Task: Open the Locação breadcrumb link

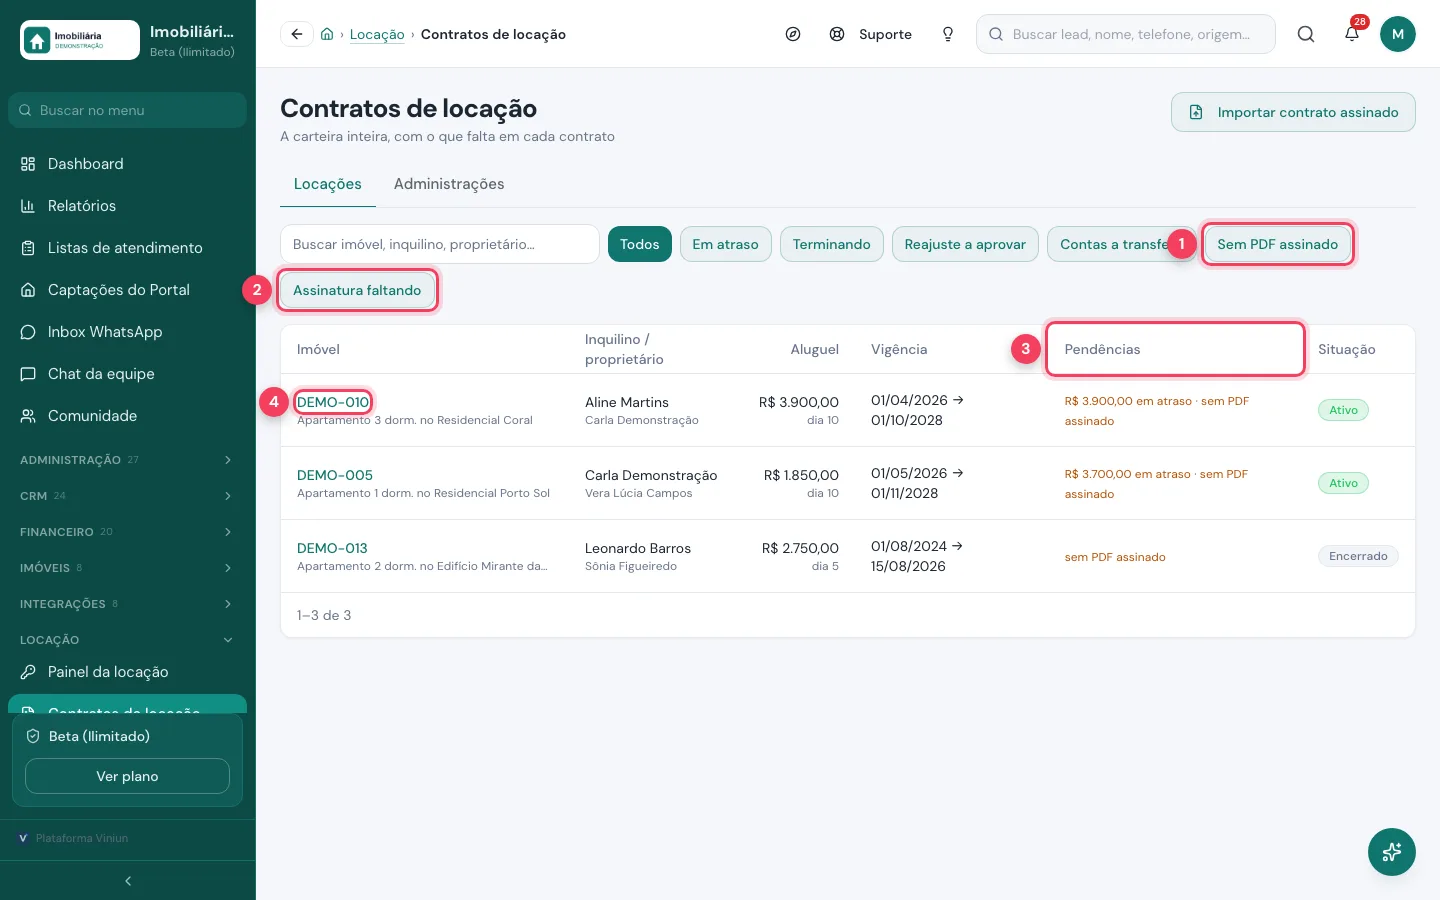Action: coord(377,34)
